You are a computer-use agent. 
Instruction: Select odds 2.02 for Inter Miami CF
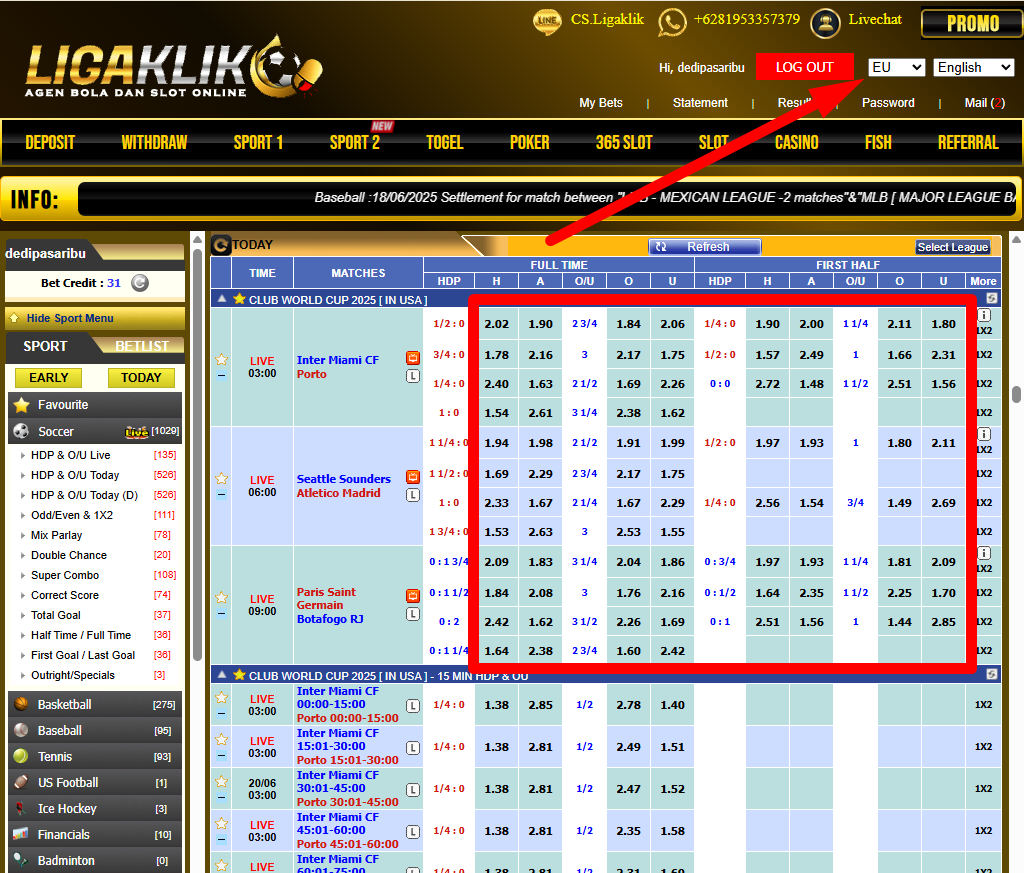[x=496, y=324]
